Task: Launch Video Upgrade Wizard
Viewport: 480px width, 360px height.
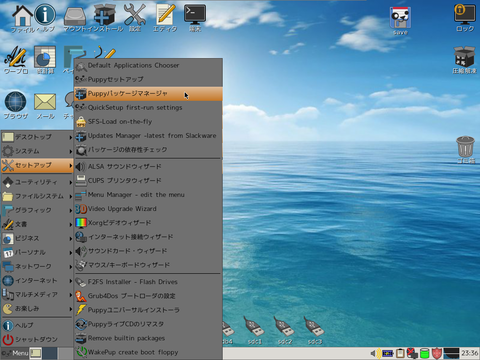Action: [x=148, y=209]
